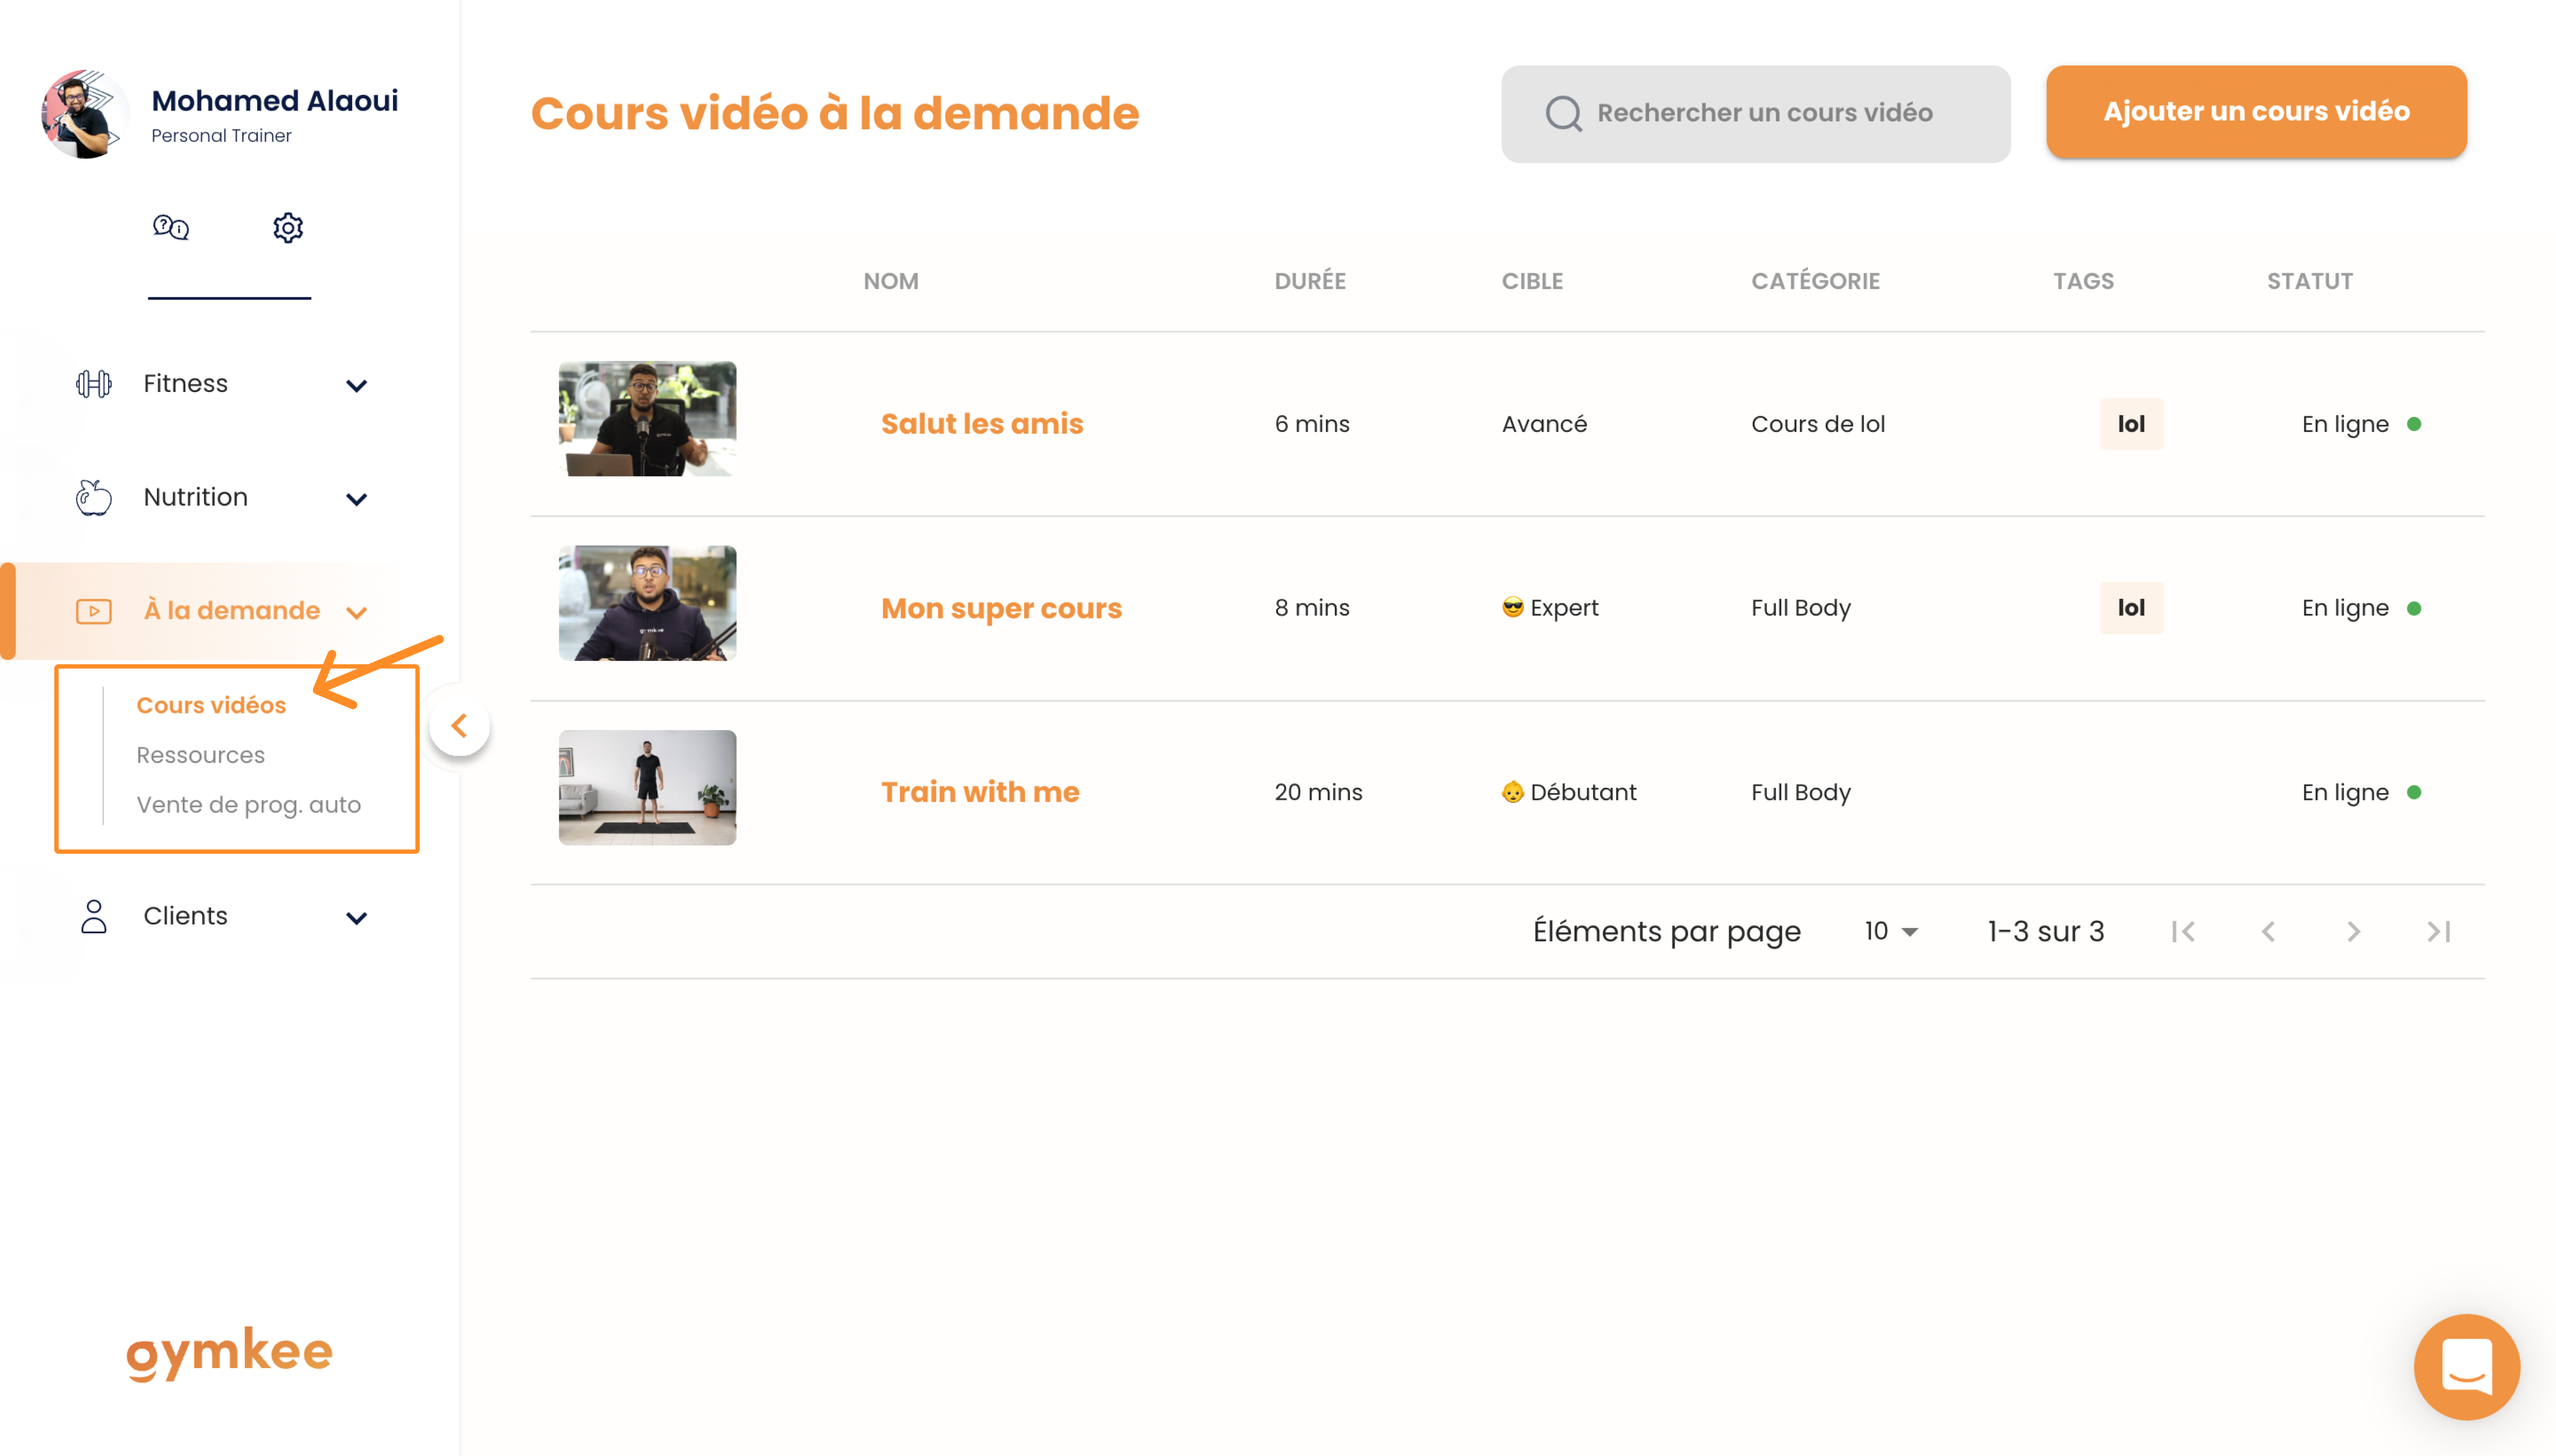Go to previous page of results
Image resolution: width=2556 pixels, height=1456 pixels.
coord(2268,932)
